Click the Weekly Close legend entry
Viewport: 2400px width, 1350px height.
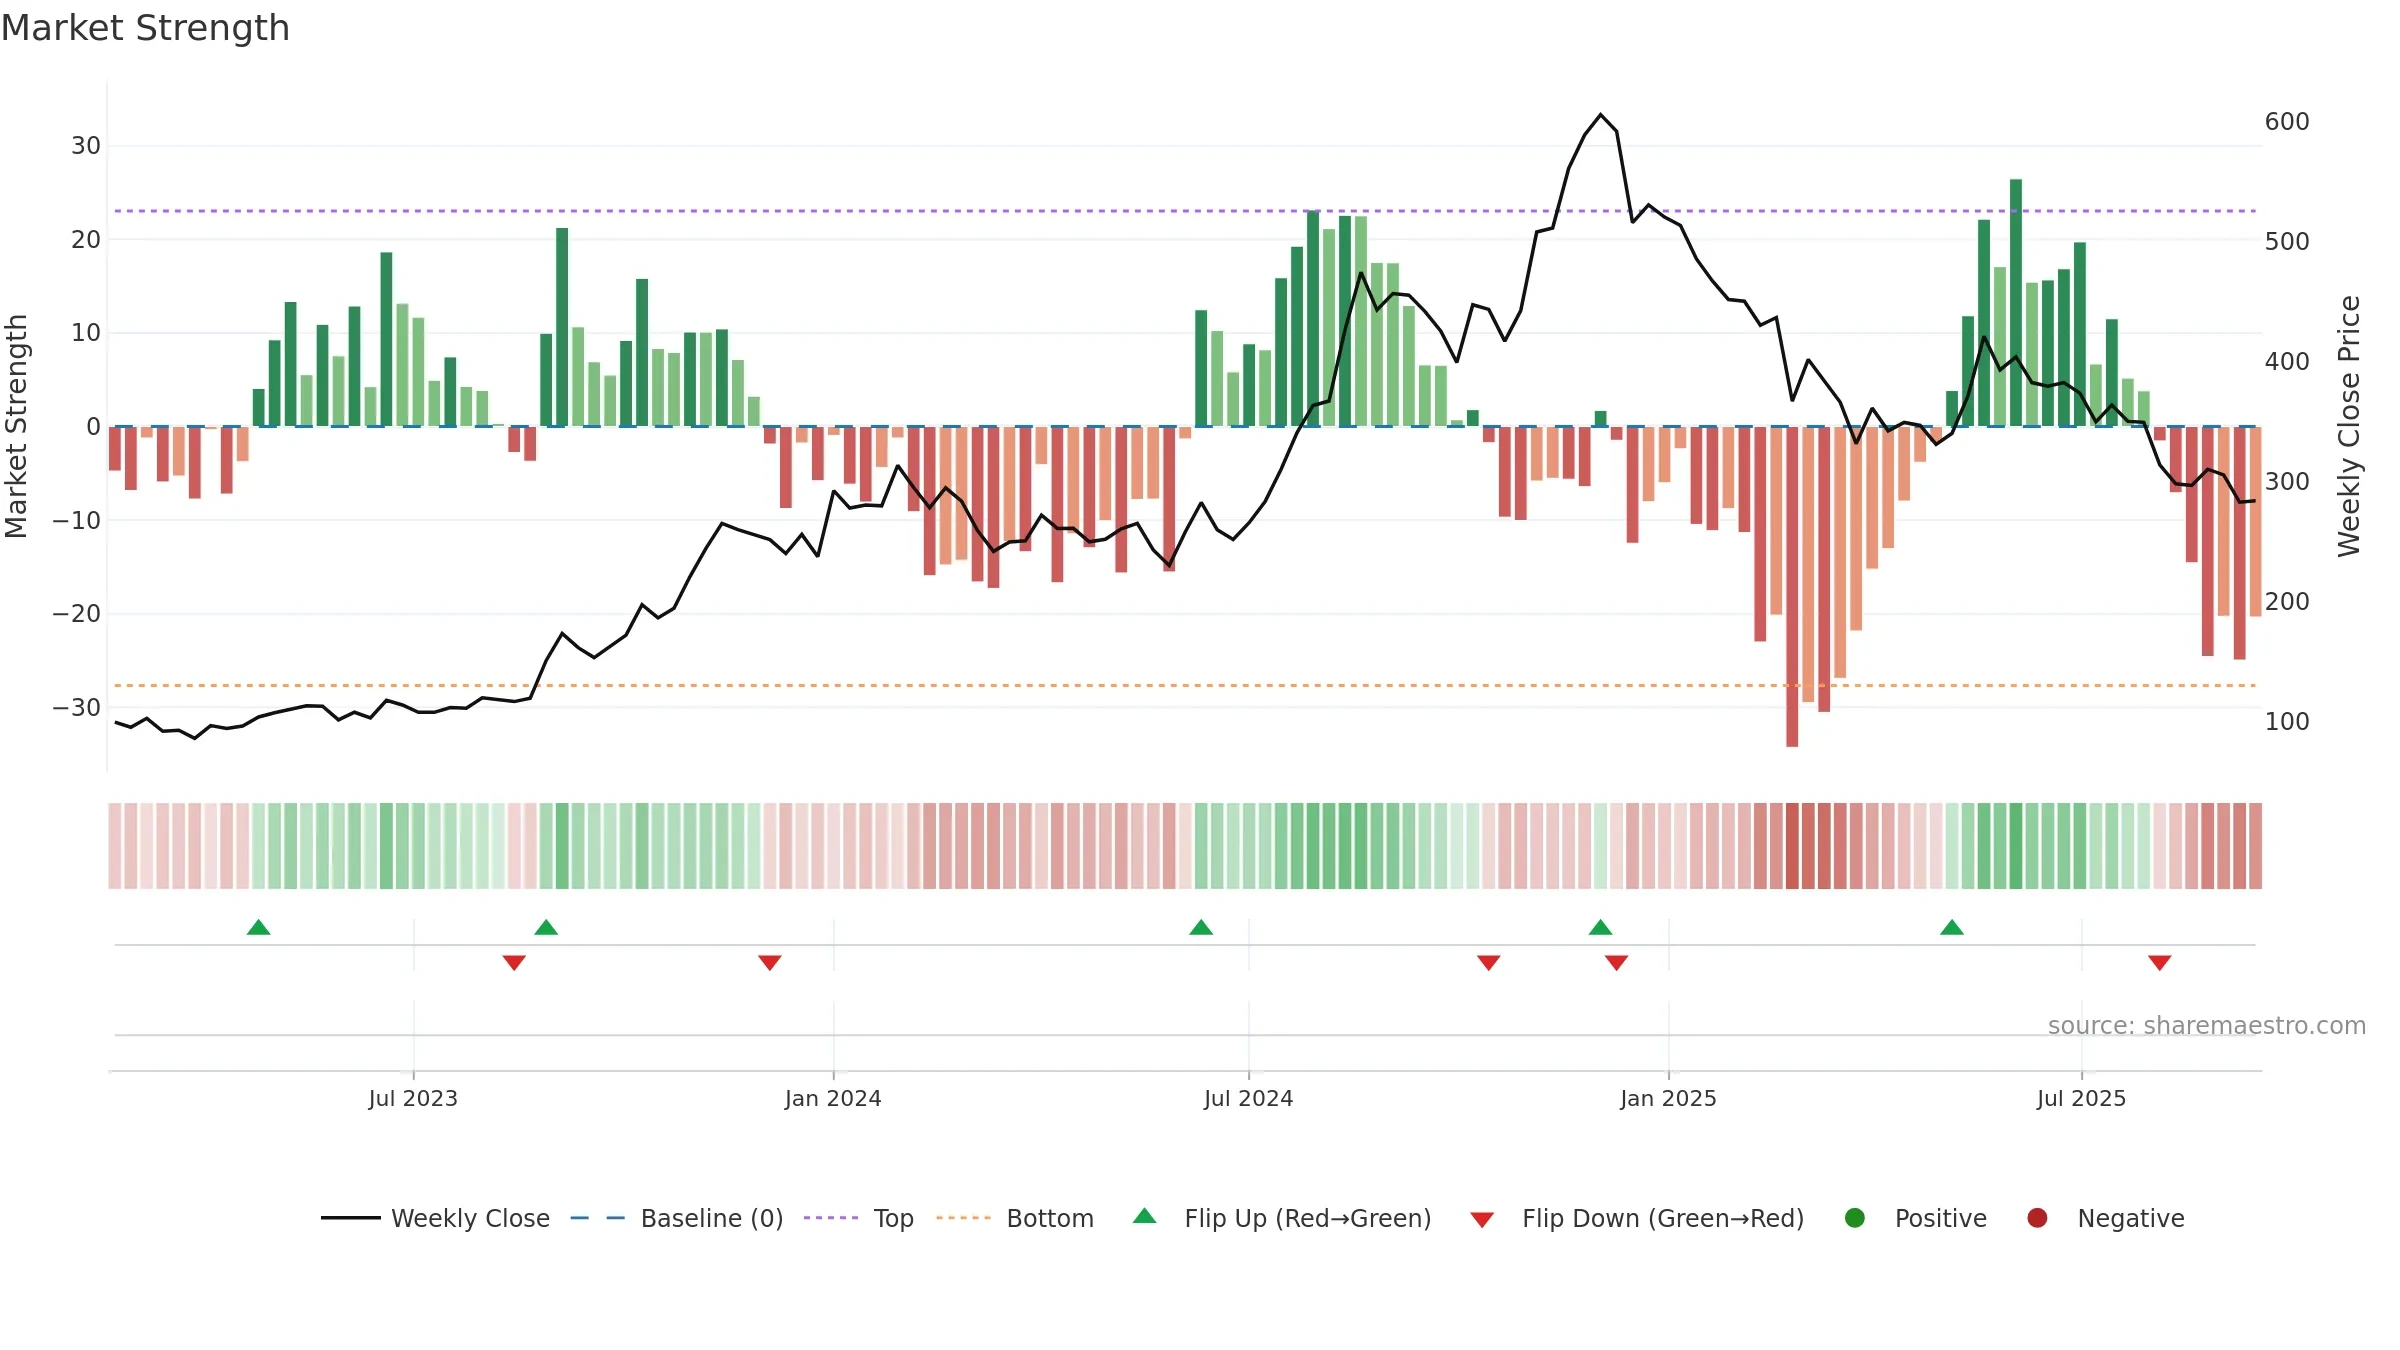[x=435, y=1218]
